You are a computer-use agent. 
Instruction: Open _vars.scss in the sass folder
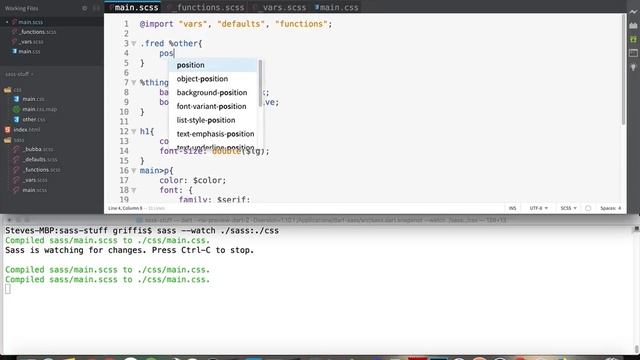pyautogui.click(x=35, y=180)
